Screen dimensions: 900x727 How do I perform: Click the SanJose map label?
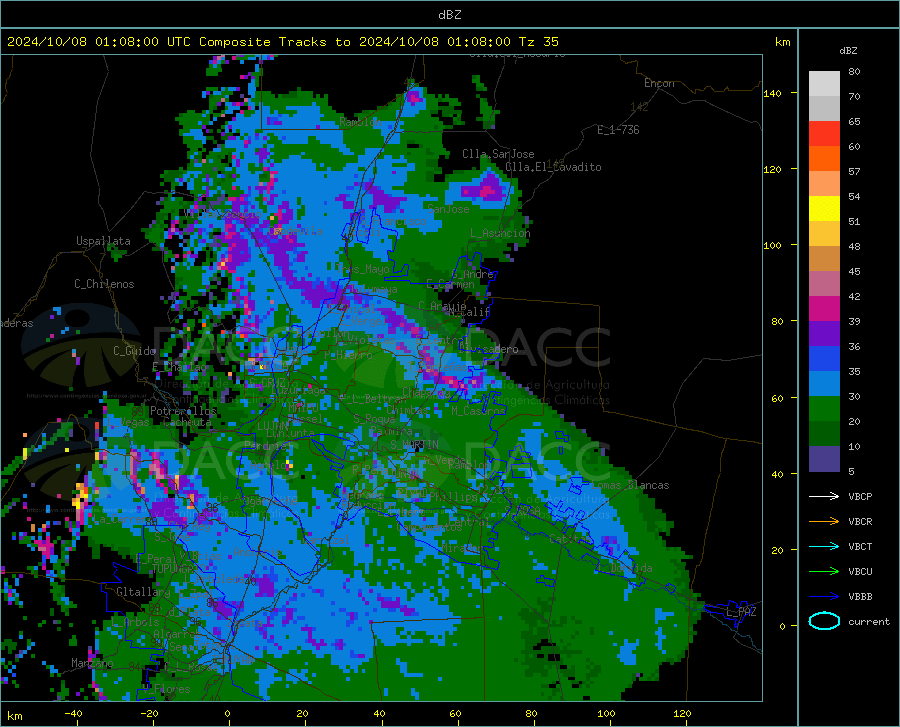click(448, 209)
